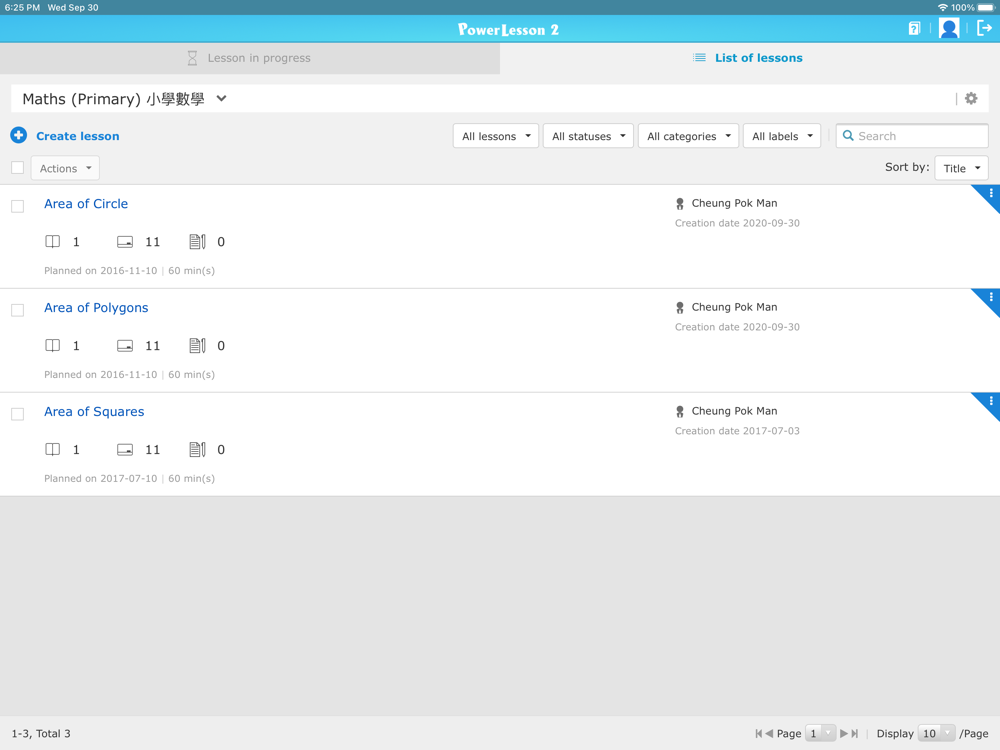Click the book icon in Area of Squares row
Screen dimensions: 1000x750
pos(52,450)
